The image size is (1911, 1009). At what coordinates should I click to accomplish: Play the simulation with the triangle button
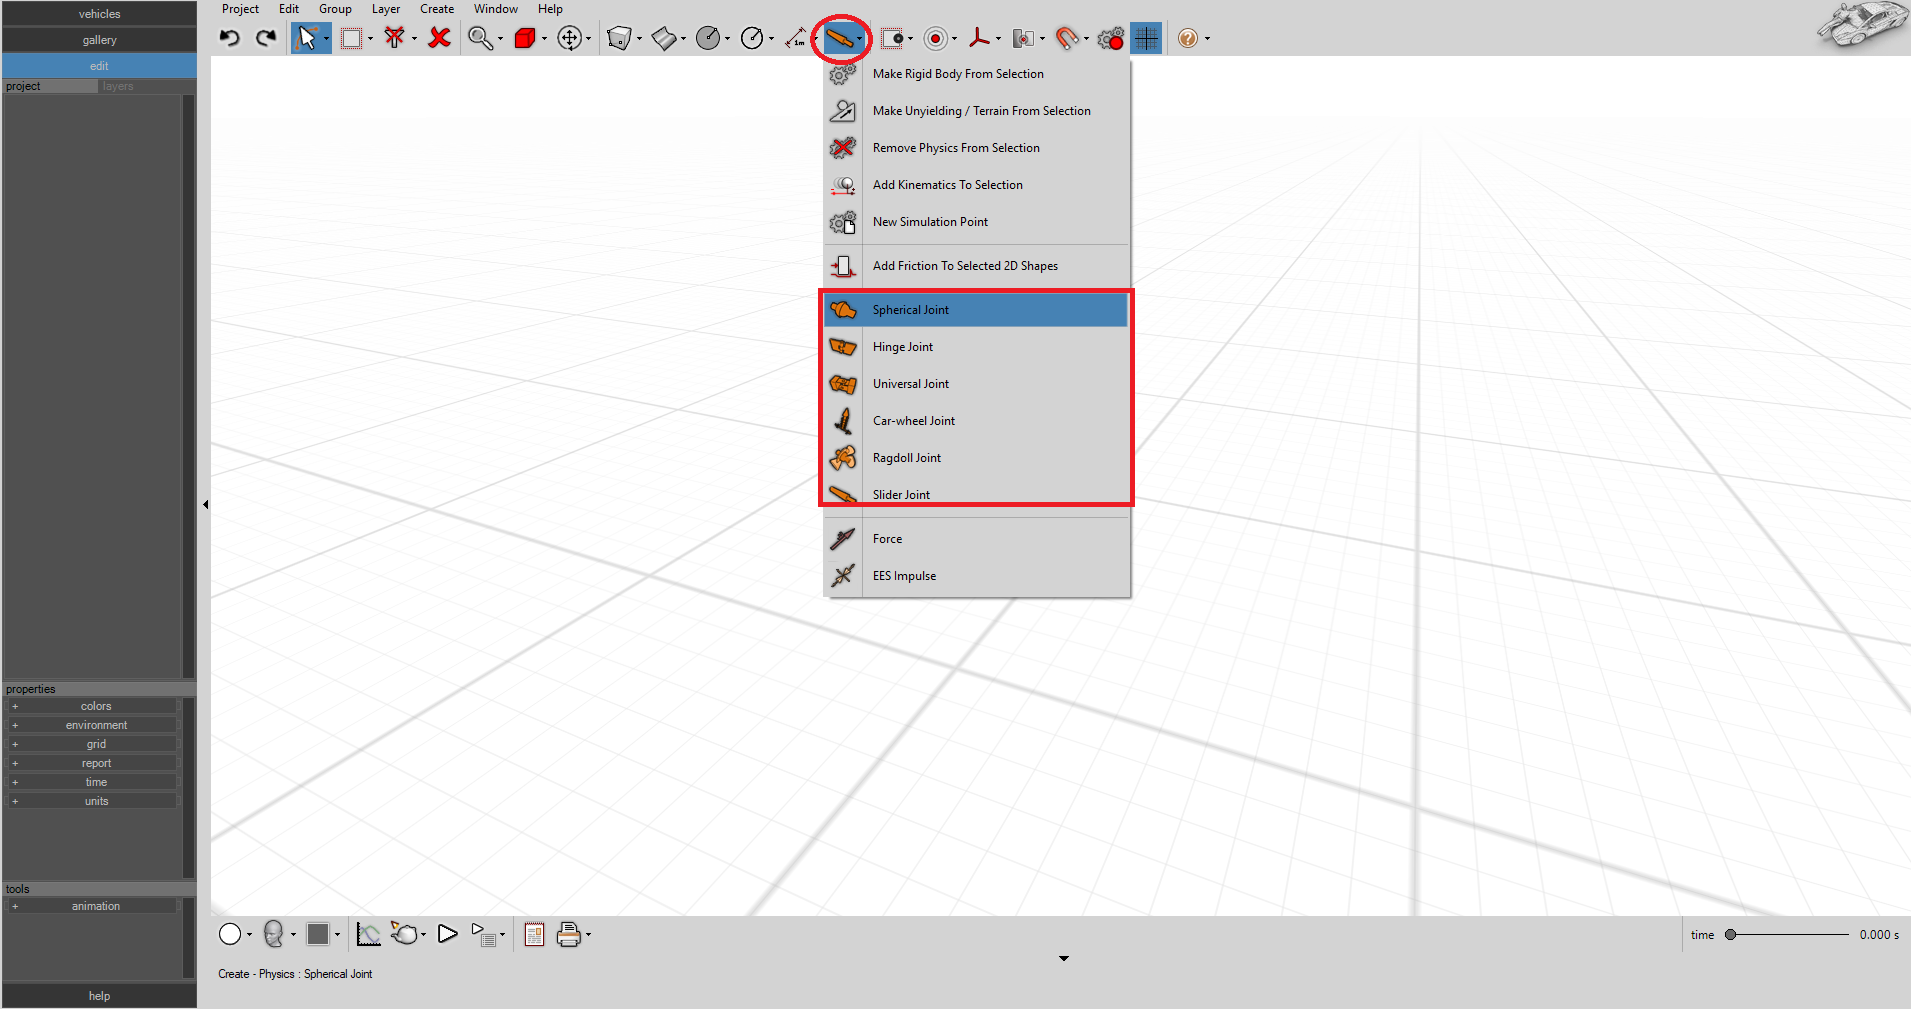[447, 934]
